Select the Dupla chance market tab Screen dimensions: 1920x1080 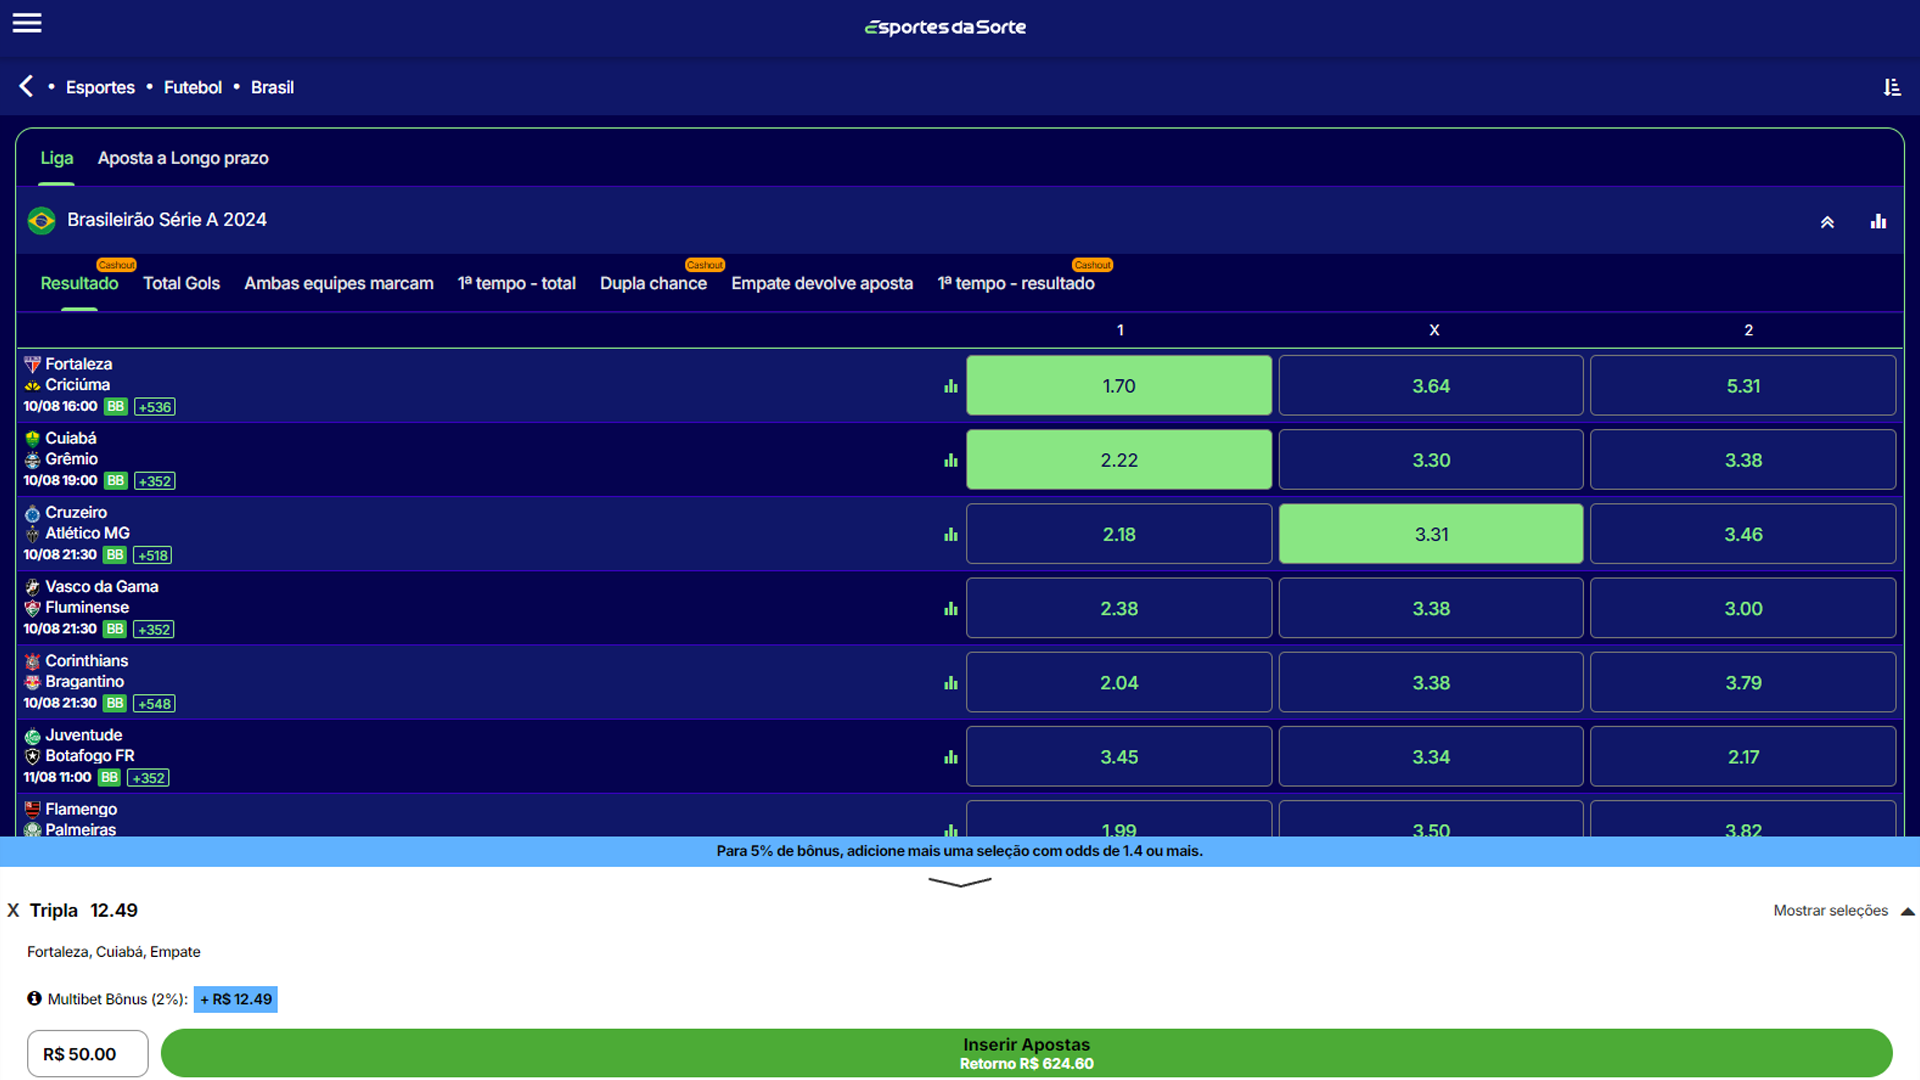[x=653, y=283]
